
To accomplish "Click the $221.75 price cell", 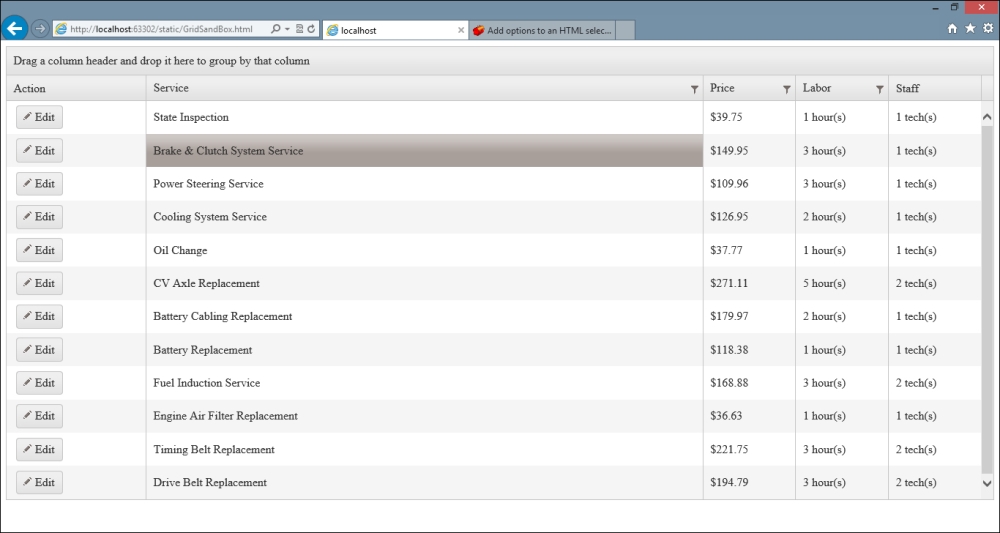I will pos(749,449).
